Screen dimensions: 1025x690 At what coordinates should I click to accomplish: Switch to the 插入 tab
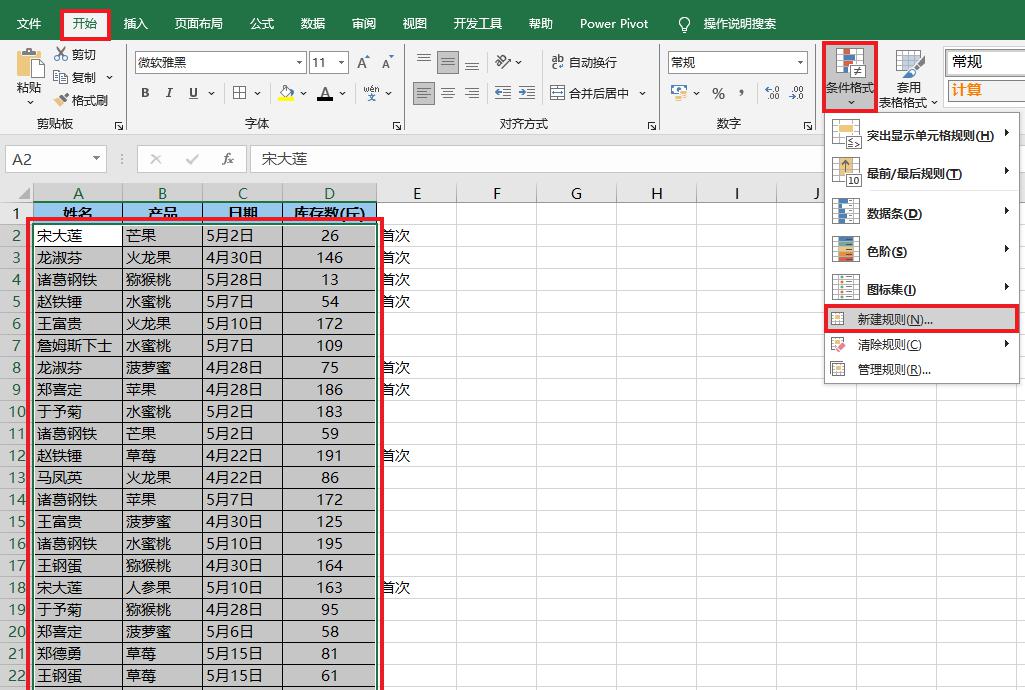pos(135,24)
